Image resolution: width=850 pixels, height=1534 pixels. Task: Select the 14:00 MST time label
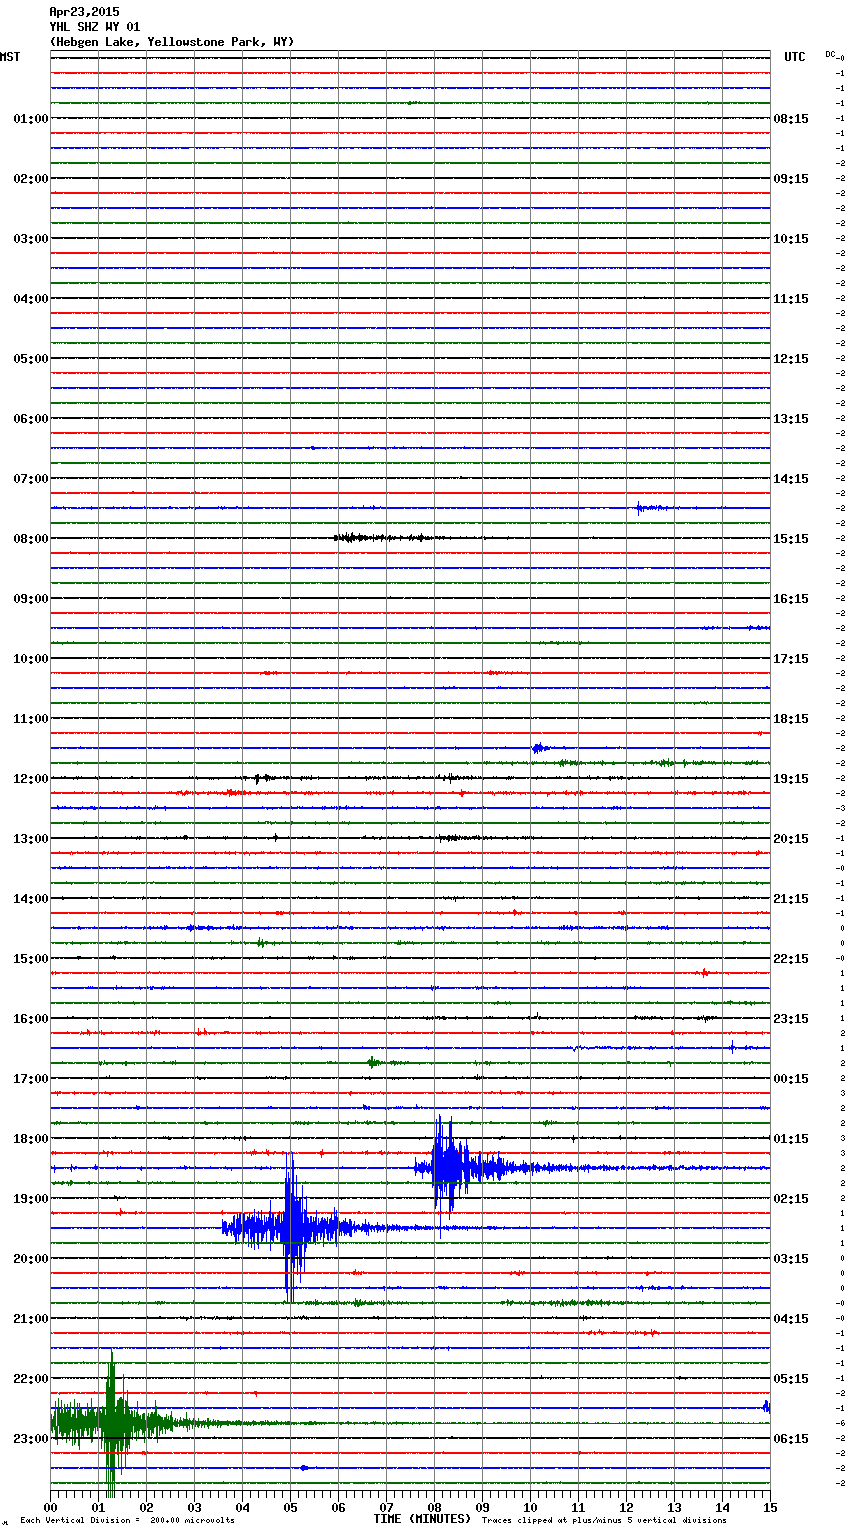point(31,898)
